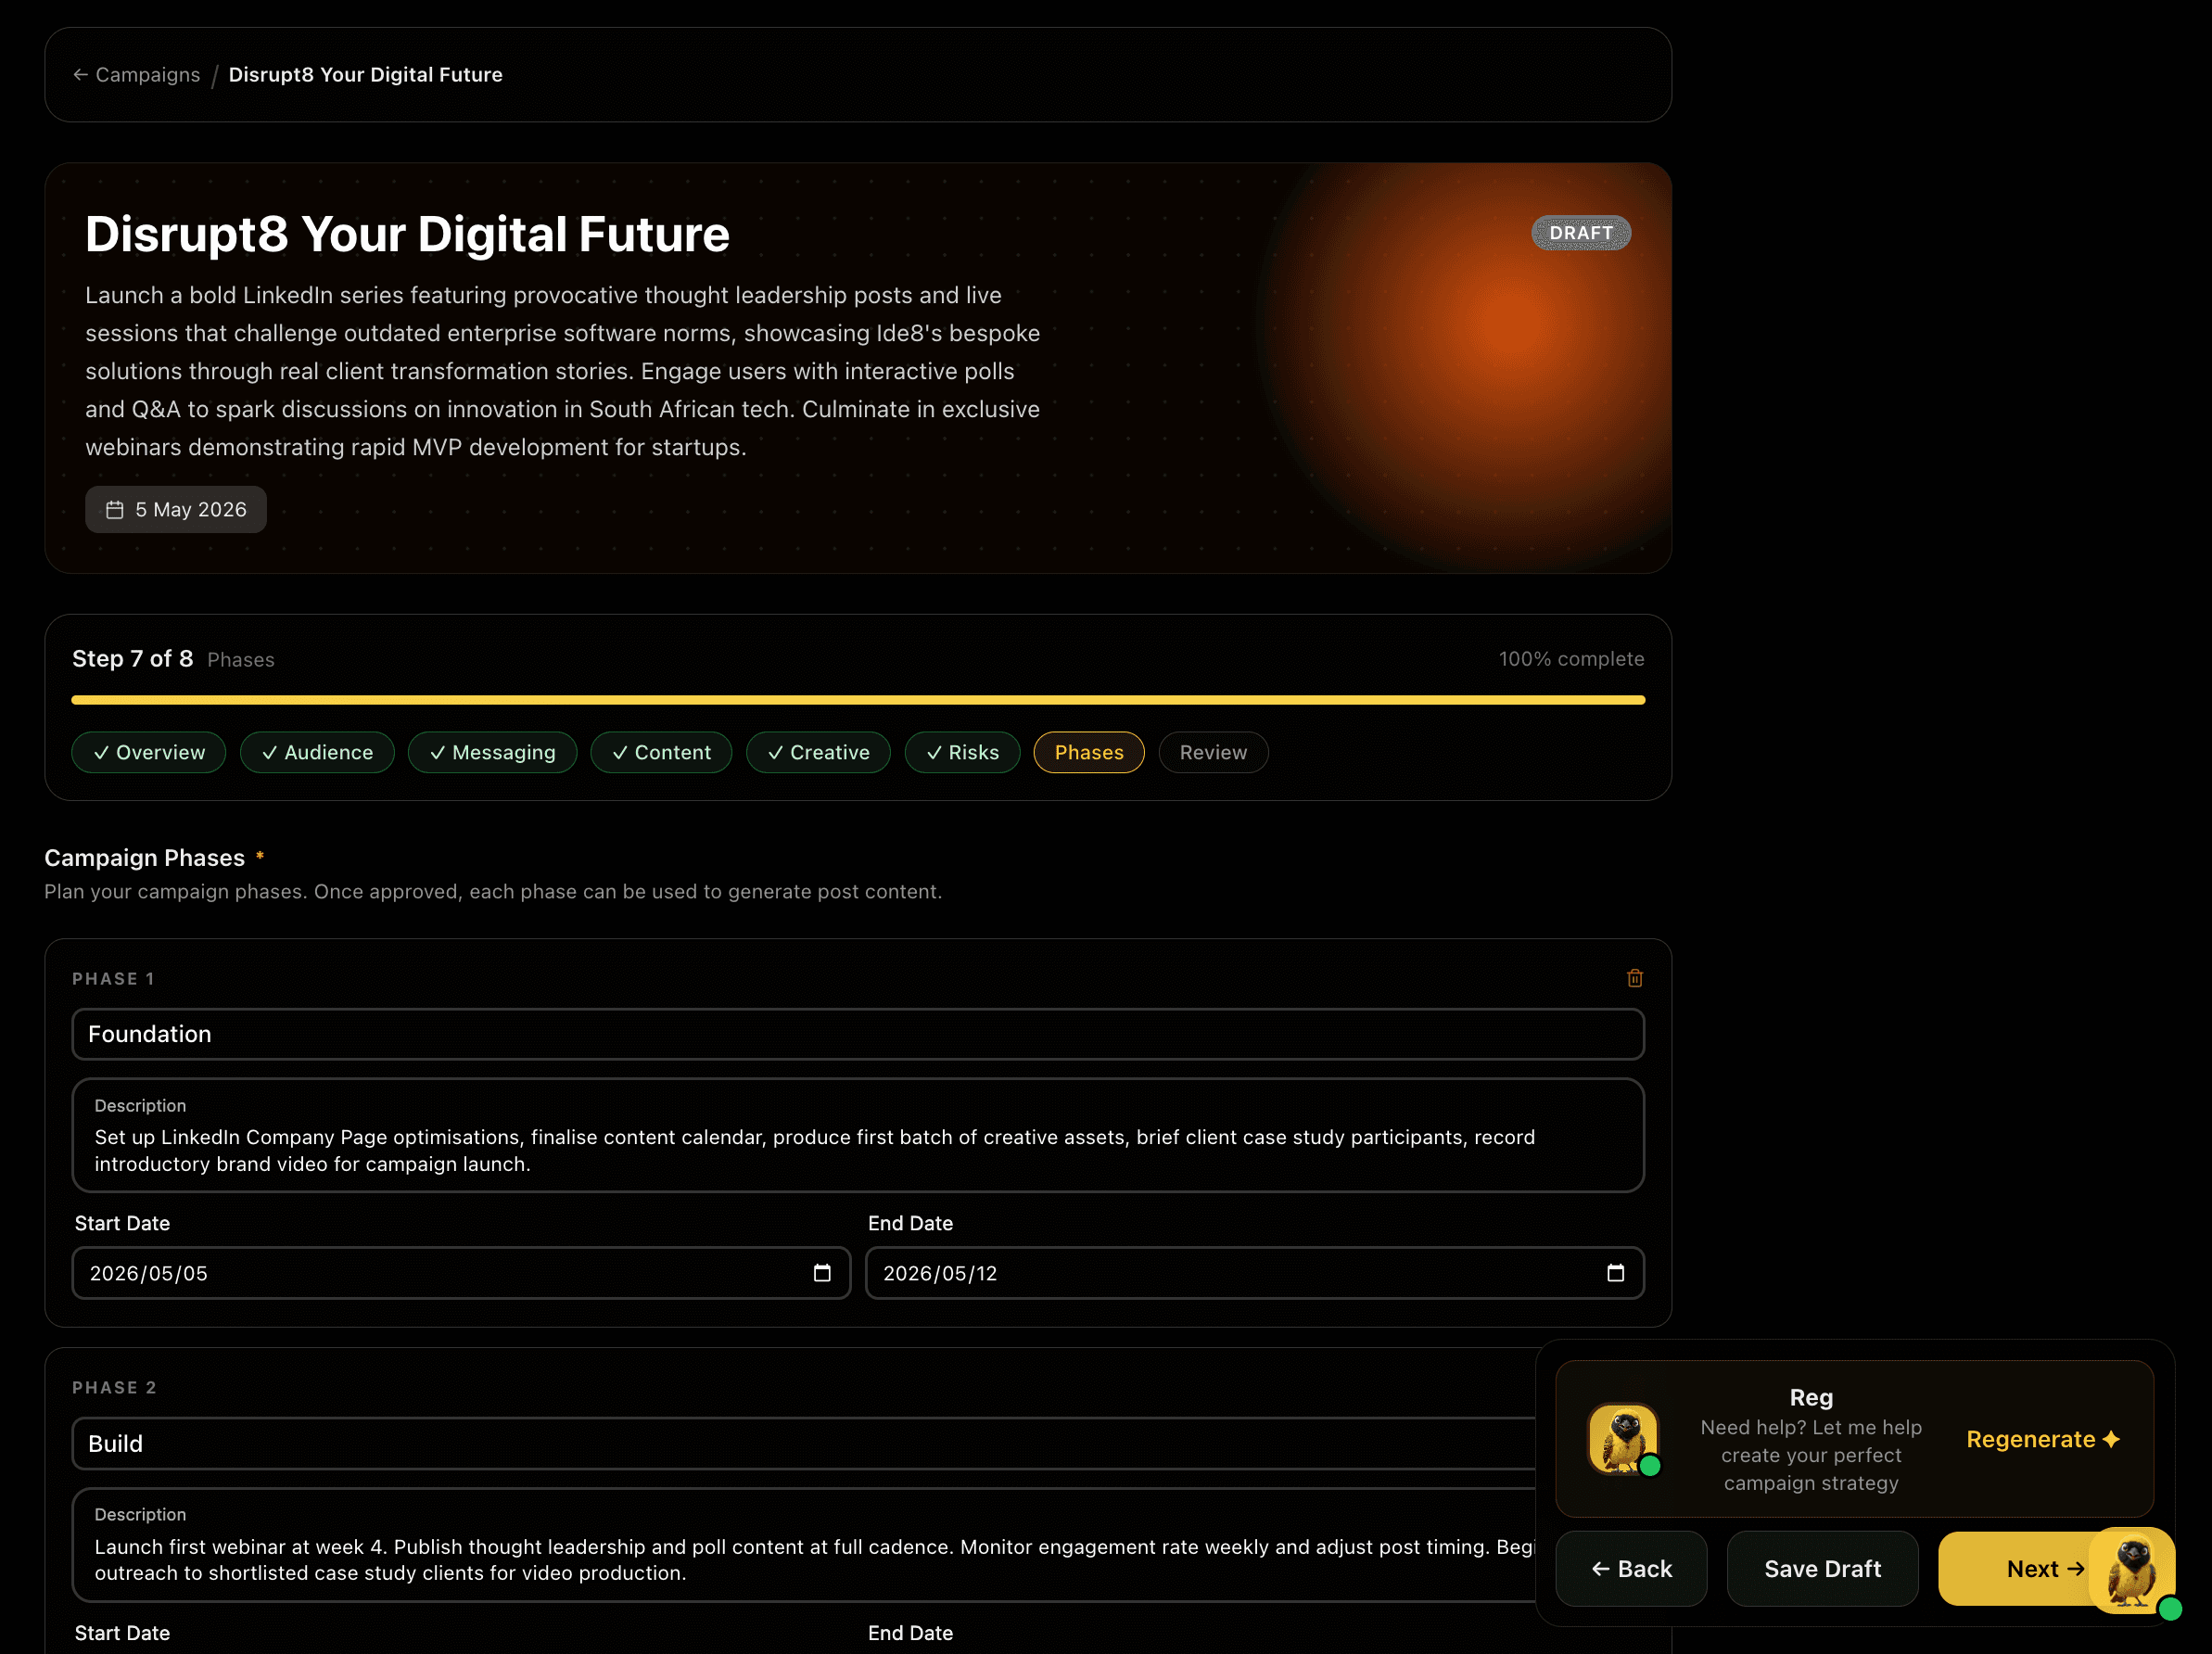Screen dimensions: 2212x1654
Task: Click the Phase 1 End Date field 2026/05/12
Action: (x=1255, y=1273)
